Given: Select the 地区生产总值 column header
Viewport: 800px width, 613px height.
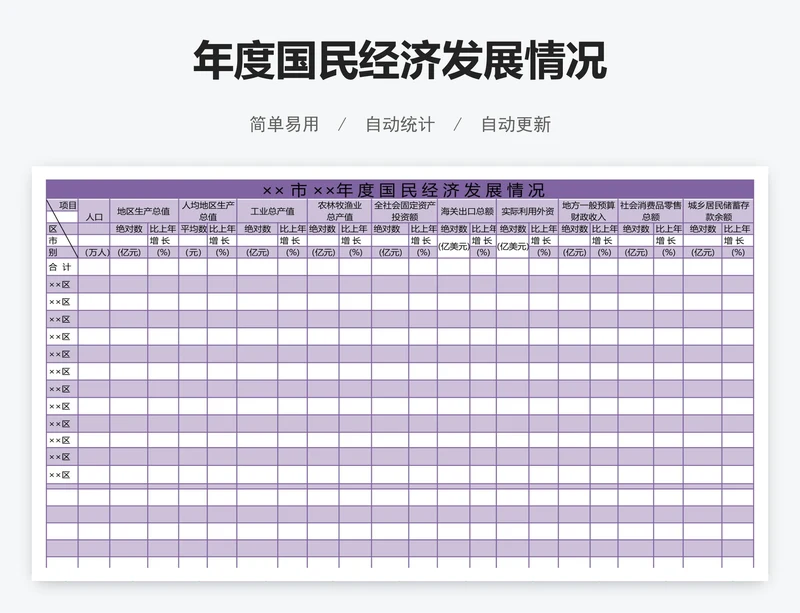Looking at the screenshot, I should [x=143, y=211].
